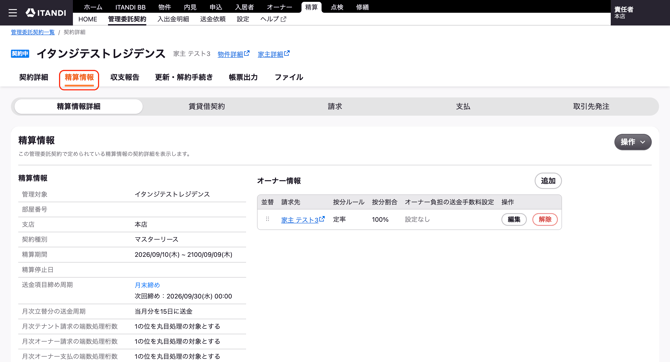
Task: Select 点検 in top navigation
Action: point(337,7)
